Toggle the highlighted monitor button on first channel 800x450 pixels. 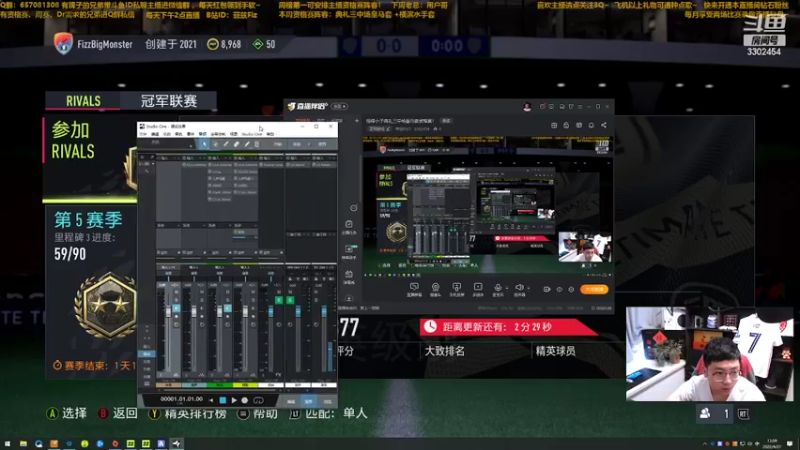[177, 308]
